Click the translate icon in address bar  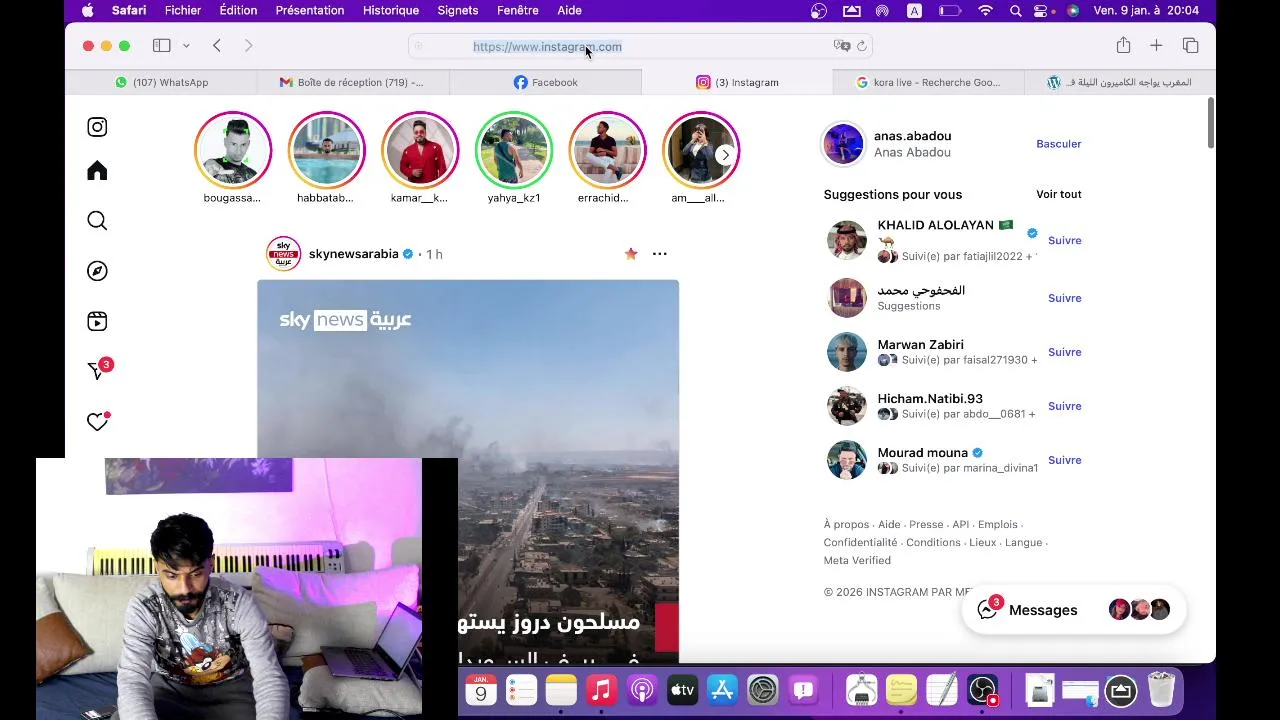pos(842,46)
